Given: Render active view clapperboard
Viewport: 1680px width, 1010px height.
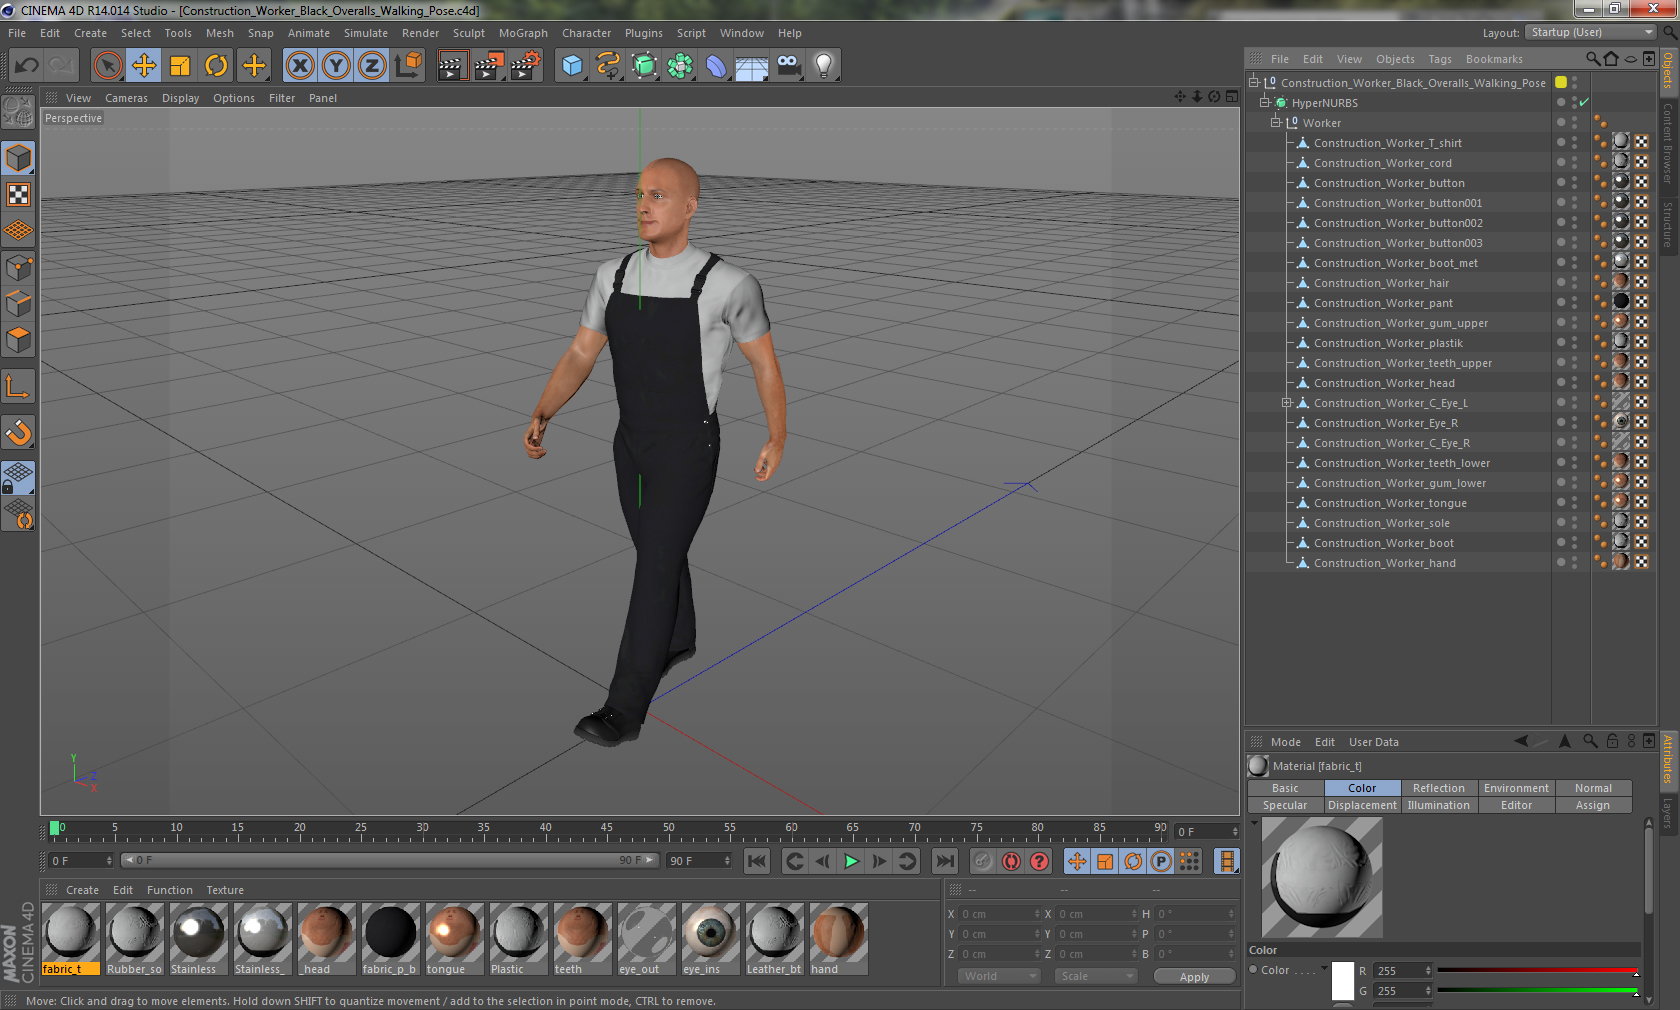Looking at the screenshot, I should click(452, 66).
